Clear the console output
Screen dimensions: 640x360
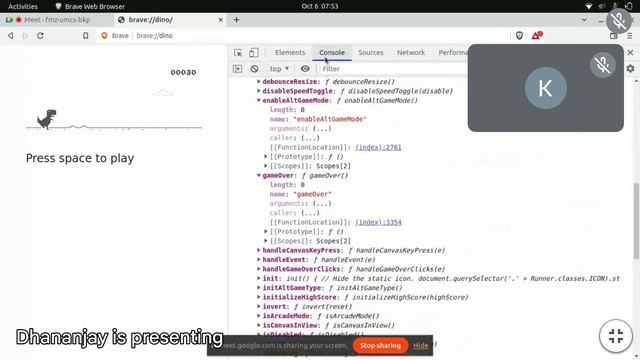coord(254,69)
